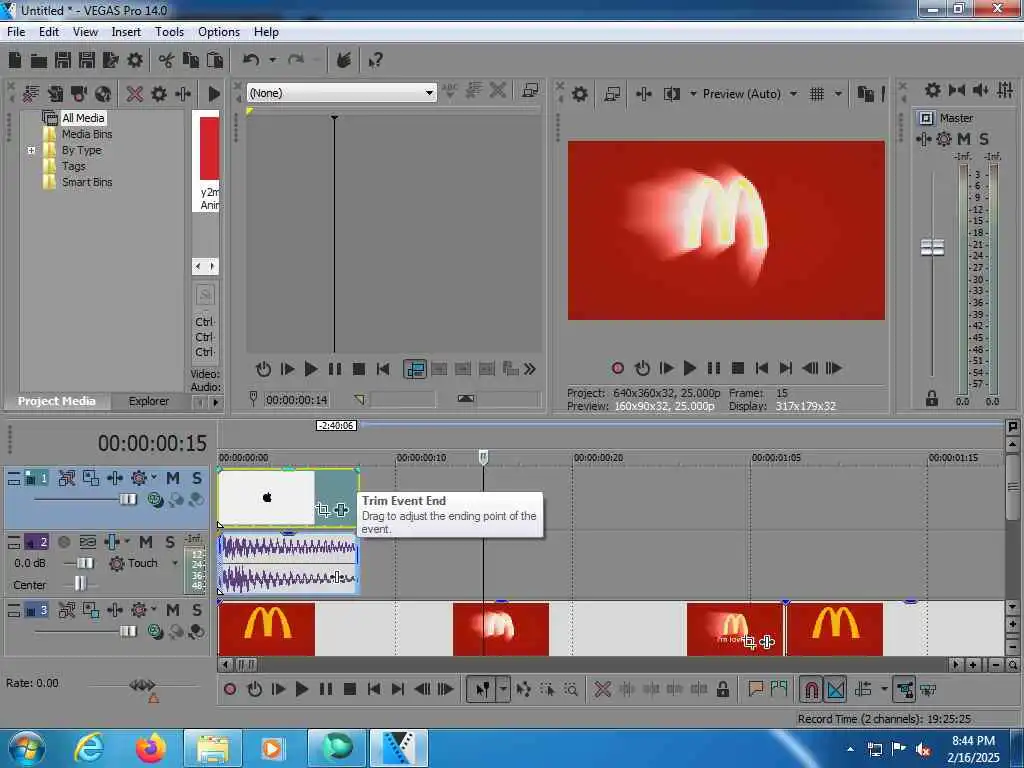This screenshot has height=768, width=1024.
Task: Switch to the Project Media tab
Action: [x=57, y=401]
